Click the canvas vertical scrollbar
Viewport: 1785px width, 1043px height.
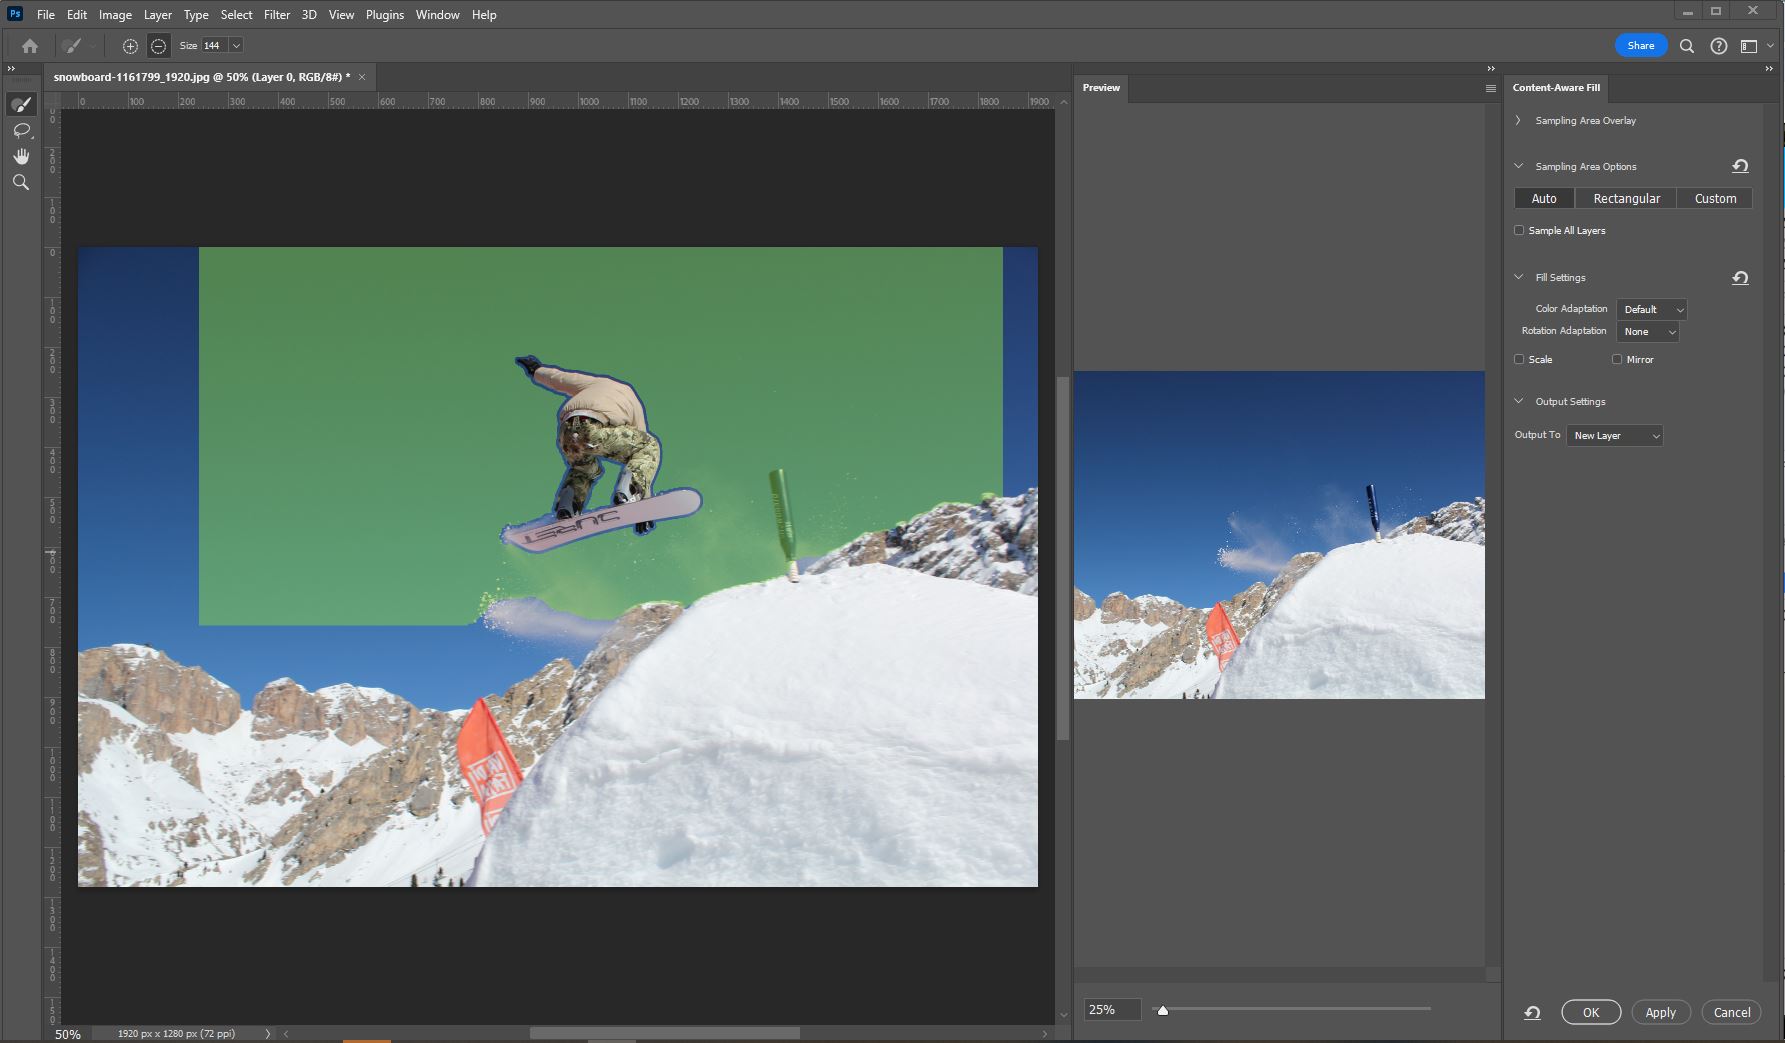(x=1063, y=558)
